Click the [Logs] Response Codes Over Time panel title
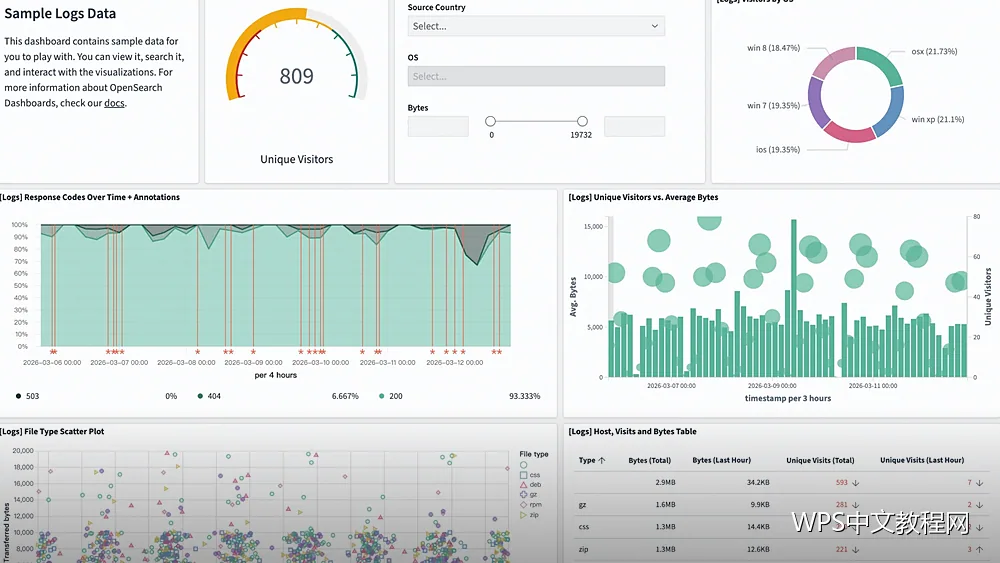Viewport: 1000px width, 563px height. pyautogui.click(x=90, y=198)
